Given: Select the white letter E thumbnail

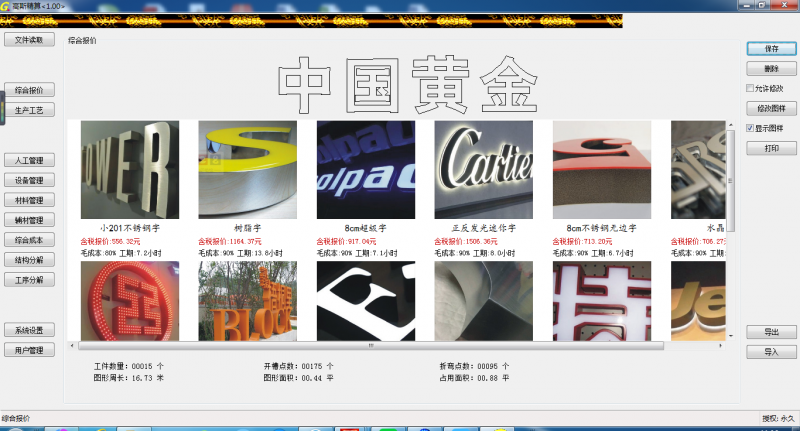Looking at the screenshot, I should (366, 301).
